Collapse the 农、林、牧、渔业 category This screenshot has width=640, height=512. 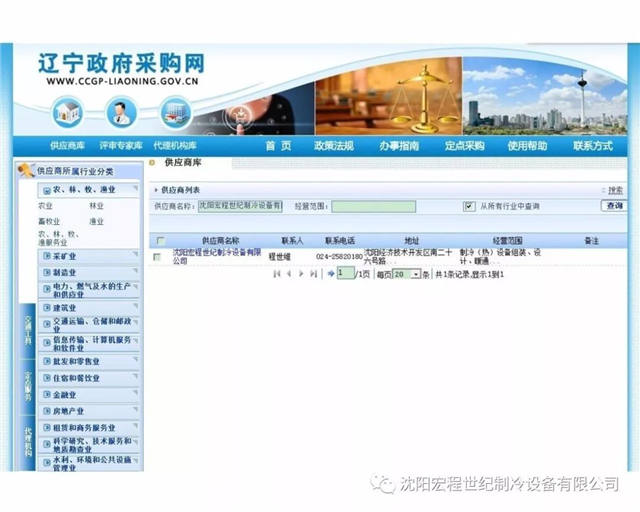tap(88, 190)
